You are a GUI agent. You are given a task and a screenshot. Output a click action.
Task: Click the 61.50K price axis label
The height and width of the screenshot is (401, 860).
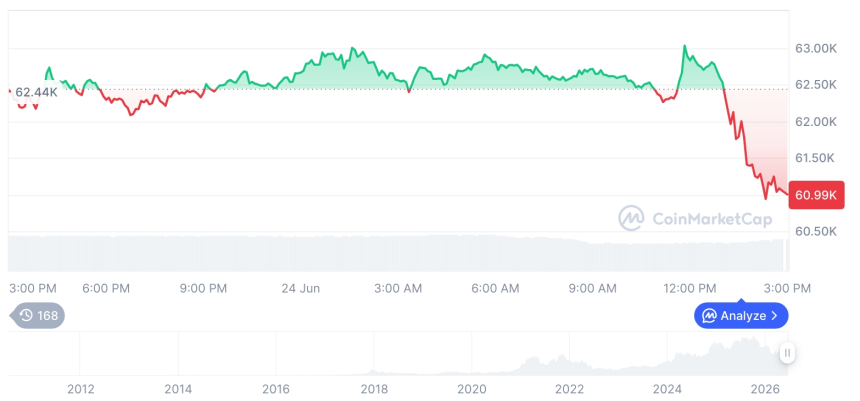(816, 158)
